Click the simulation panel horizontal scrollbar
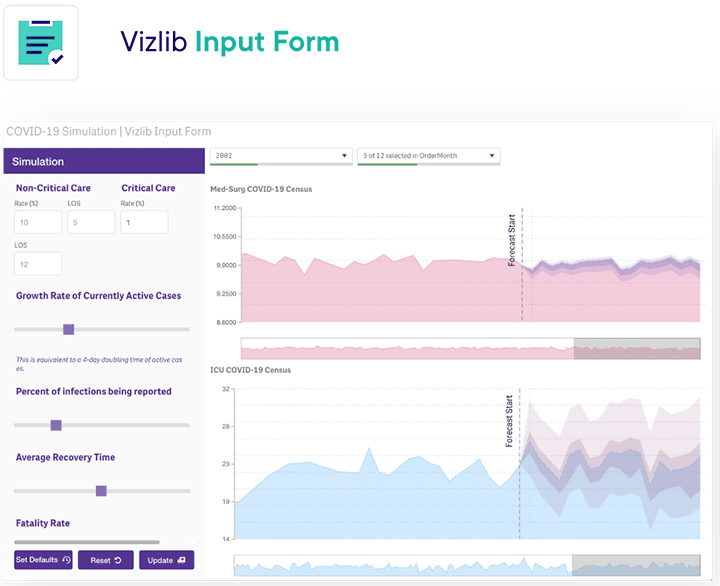Screen dimensions: 720x586 [87, 542]
